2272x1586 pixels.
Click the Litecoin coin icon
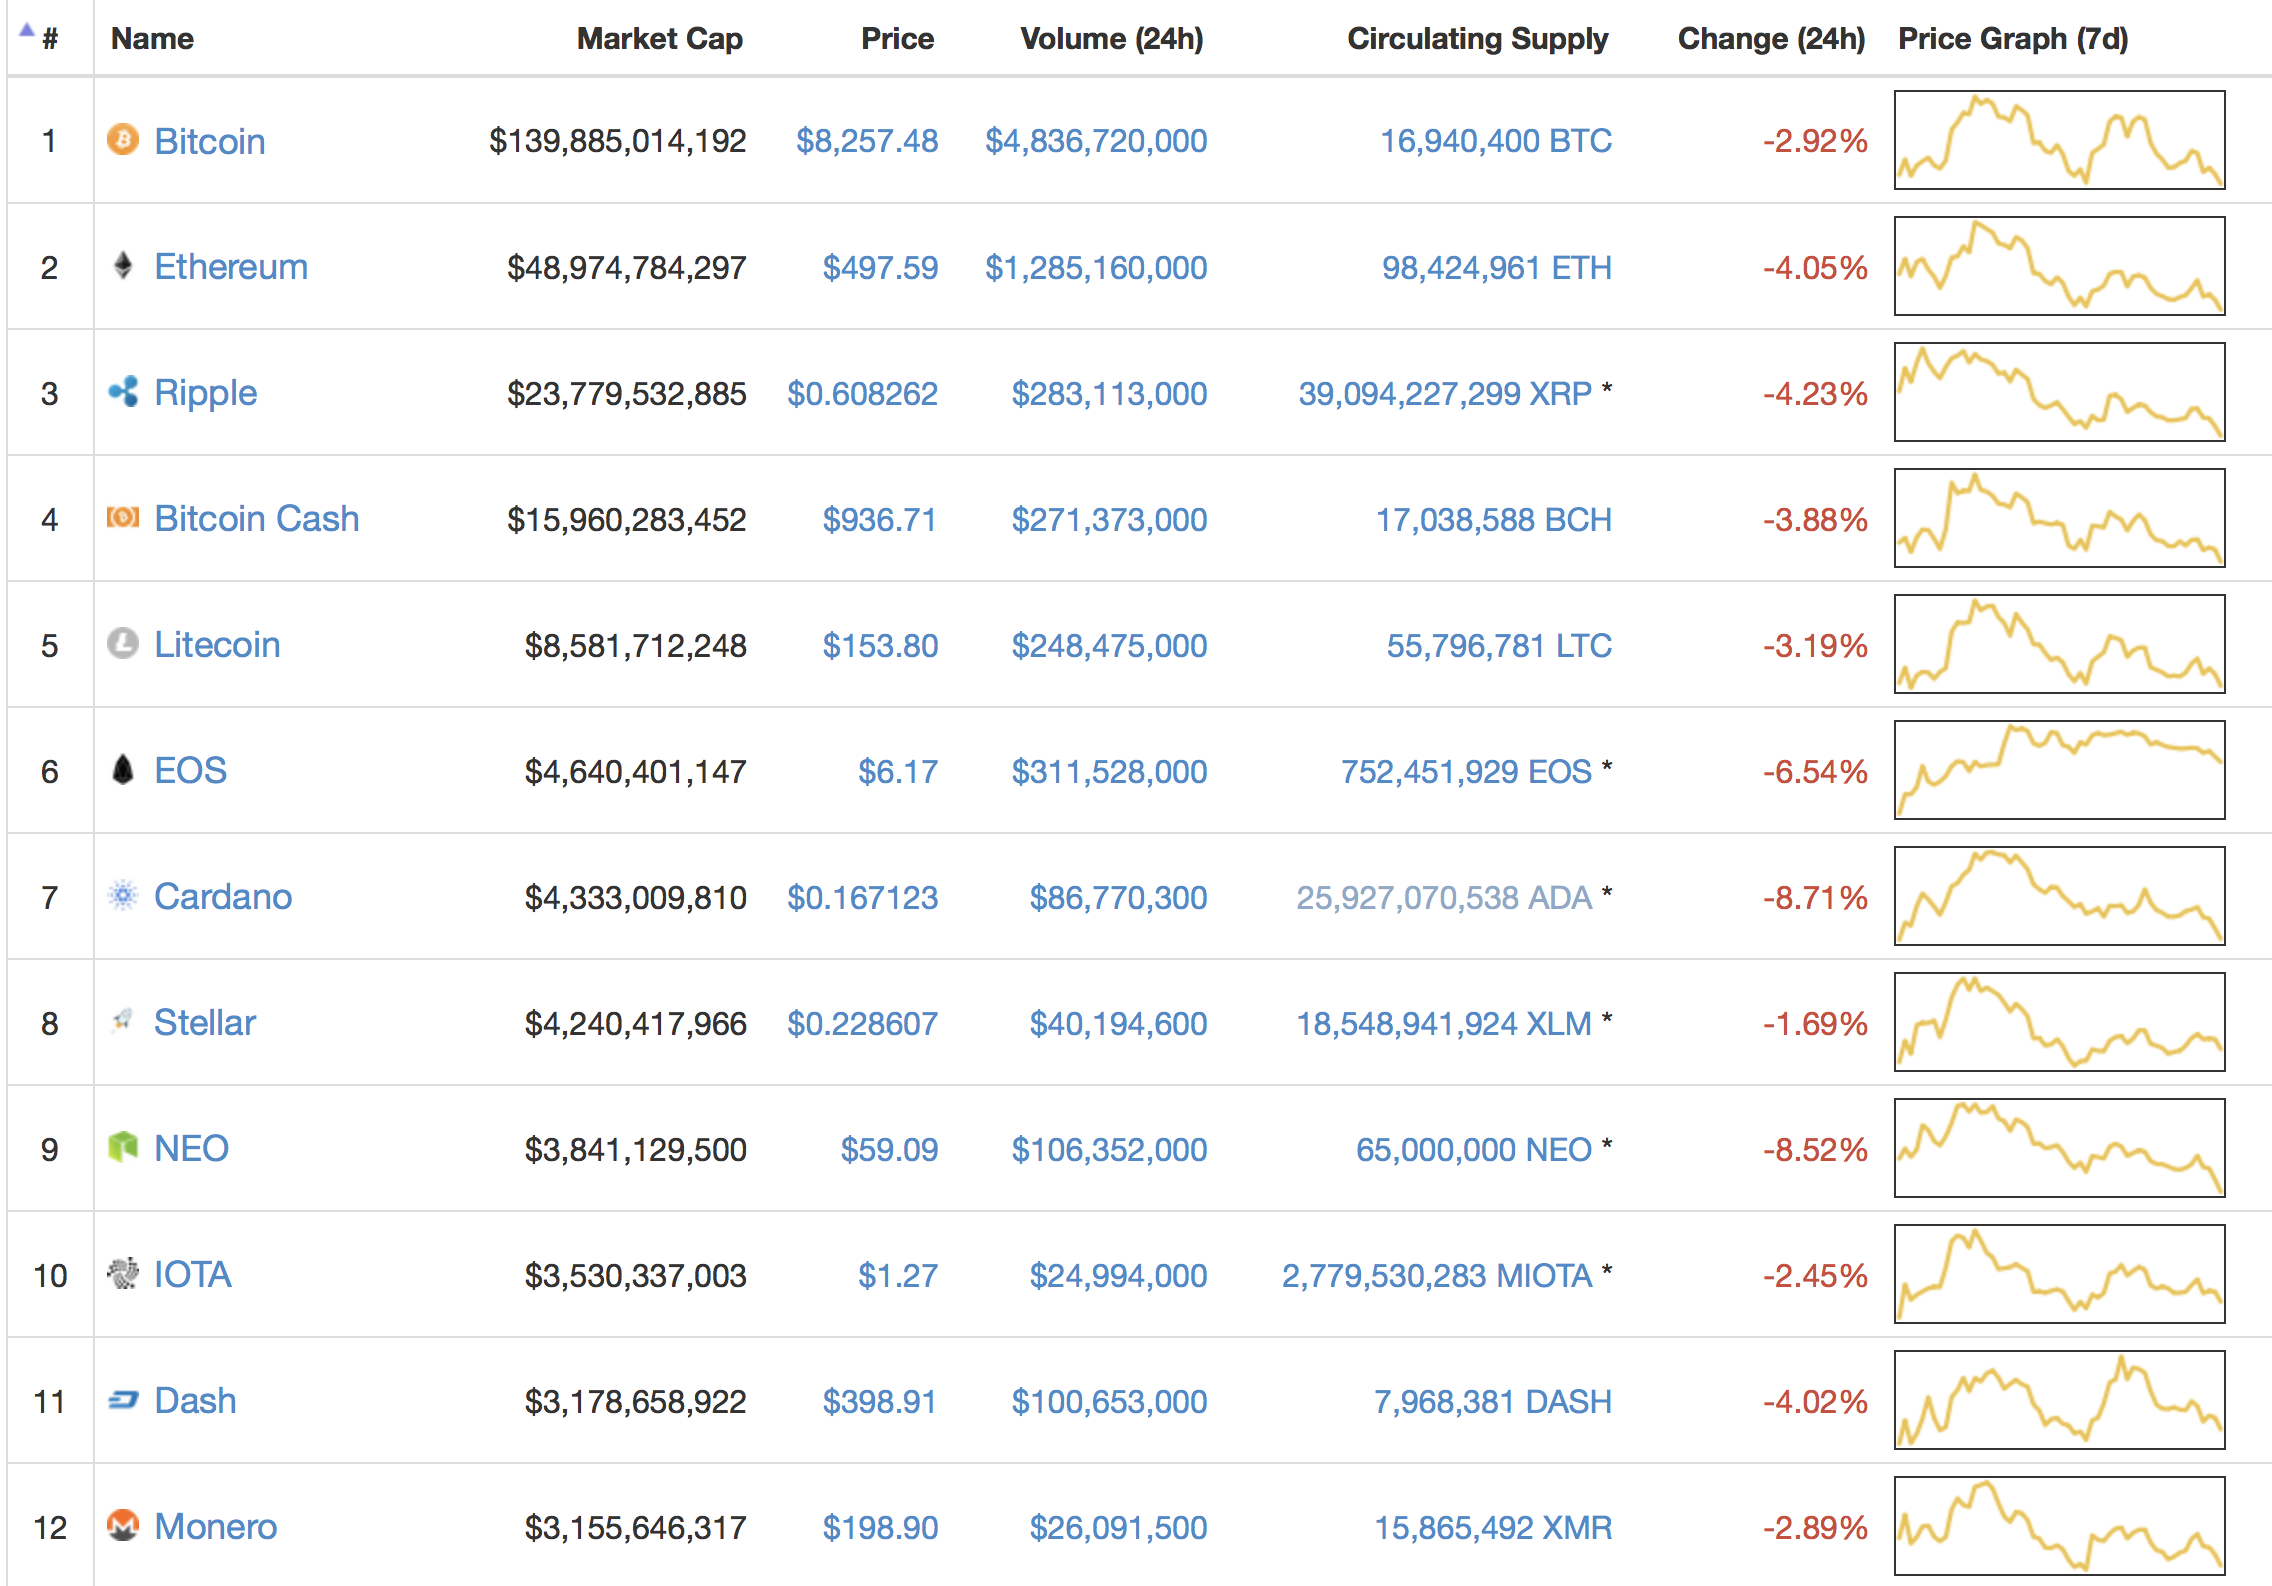pos(123,643)
